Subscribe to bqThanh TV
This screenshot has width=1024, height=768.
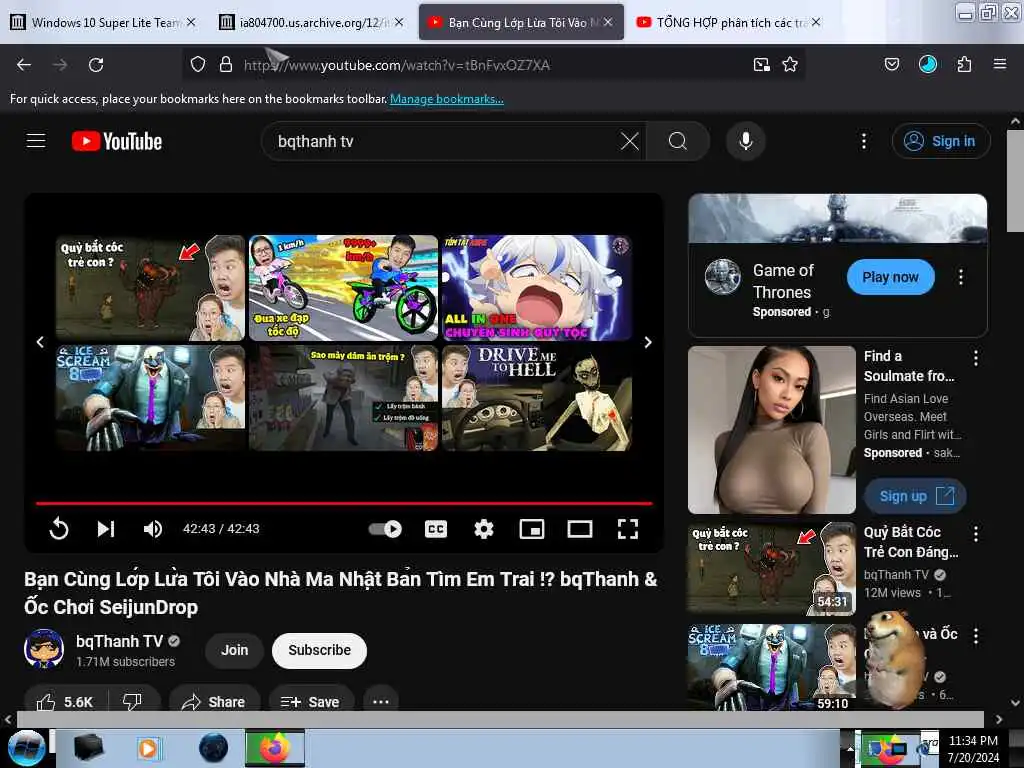(x=319, y=650)
